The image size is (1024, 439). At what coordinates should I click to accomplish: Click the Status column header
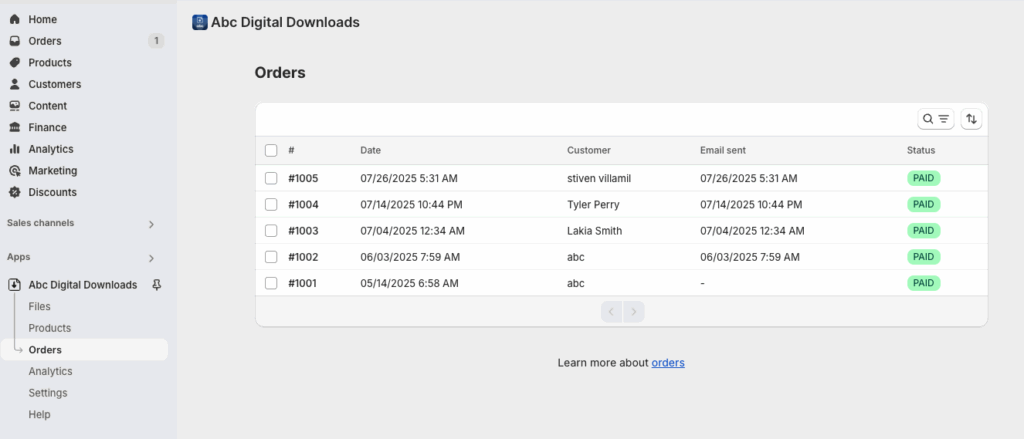coord(921,150)
